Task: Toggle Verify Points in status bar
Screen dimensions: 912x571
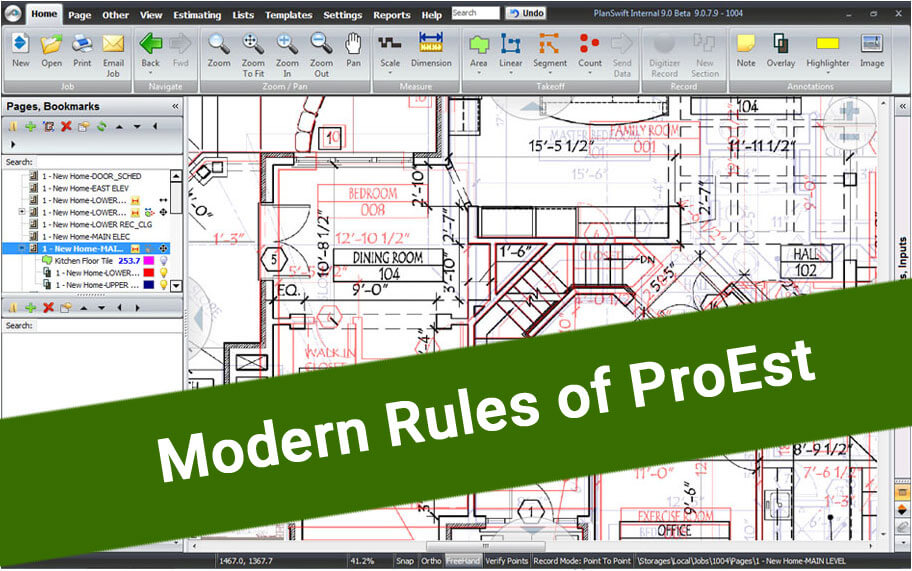Action: (x=506, y=561)
